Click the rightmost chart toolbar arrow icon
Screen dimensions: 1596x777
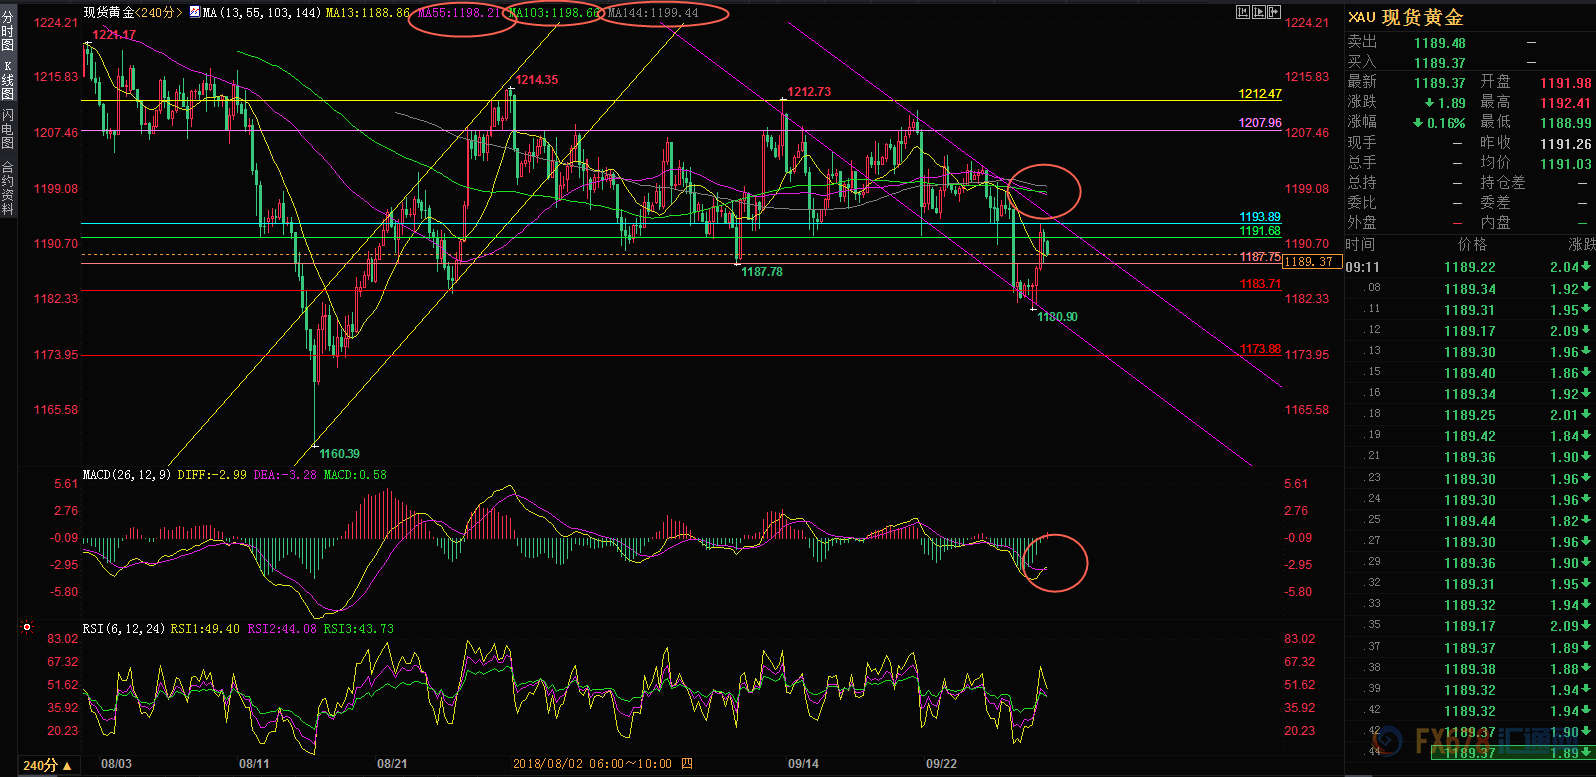1274,12
